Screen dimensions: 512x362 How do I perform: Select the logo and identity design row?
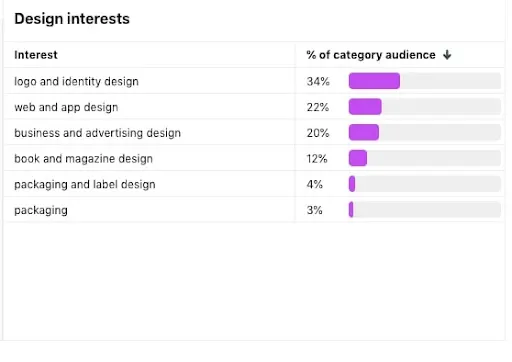click(x=254, y=81)
